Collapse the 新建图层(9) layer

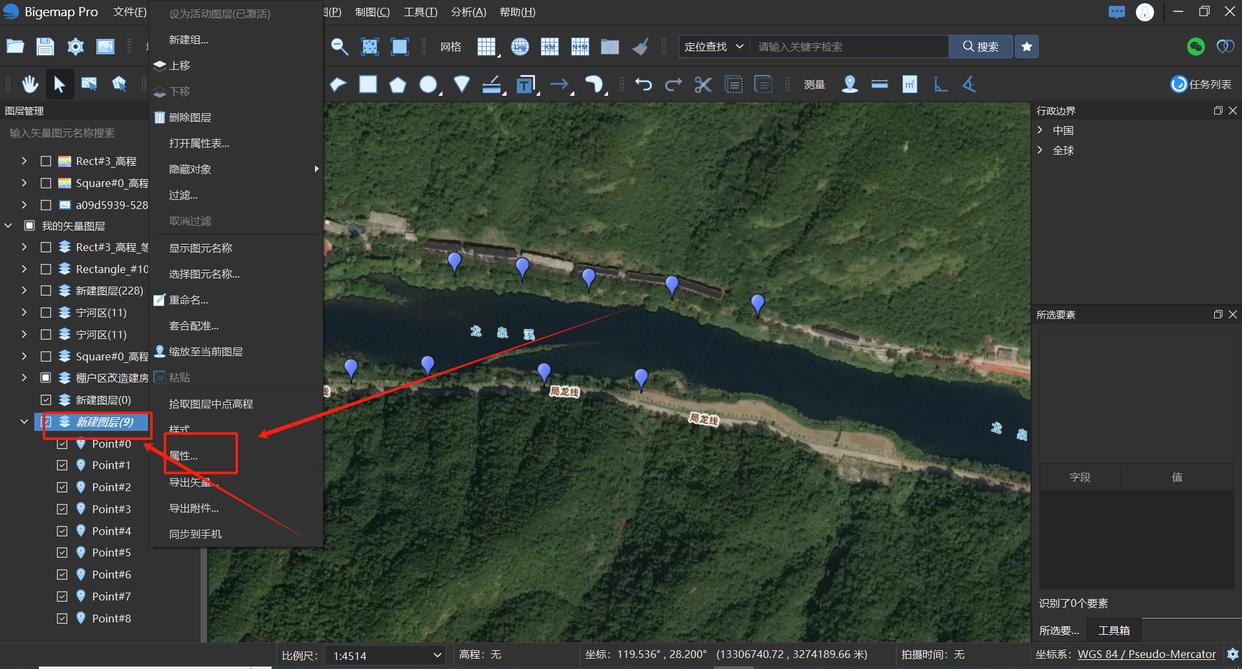[24, 422]
